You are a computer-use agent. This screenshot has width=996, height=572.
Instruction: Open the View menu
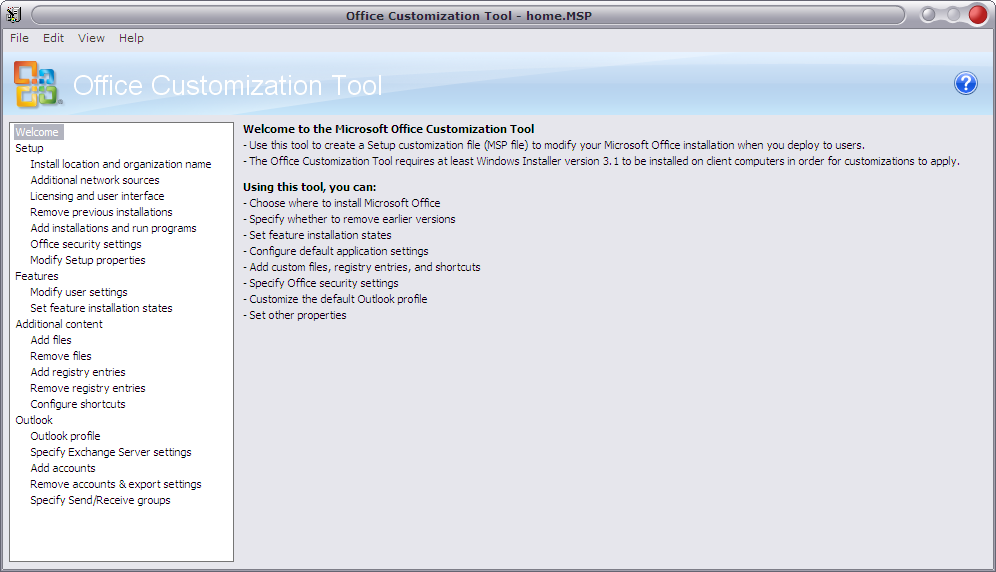pyautogui.click(x=91, y=38)
